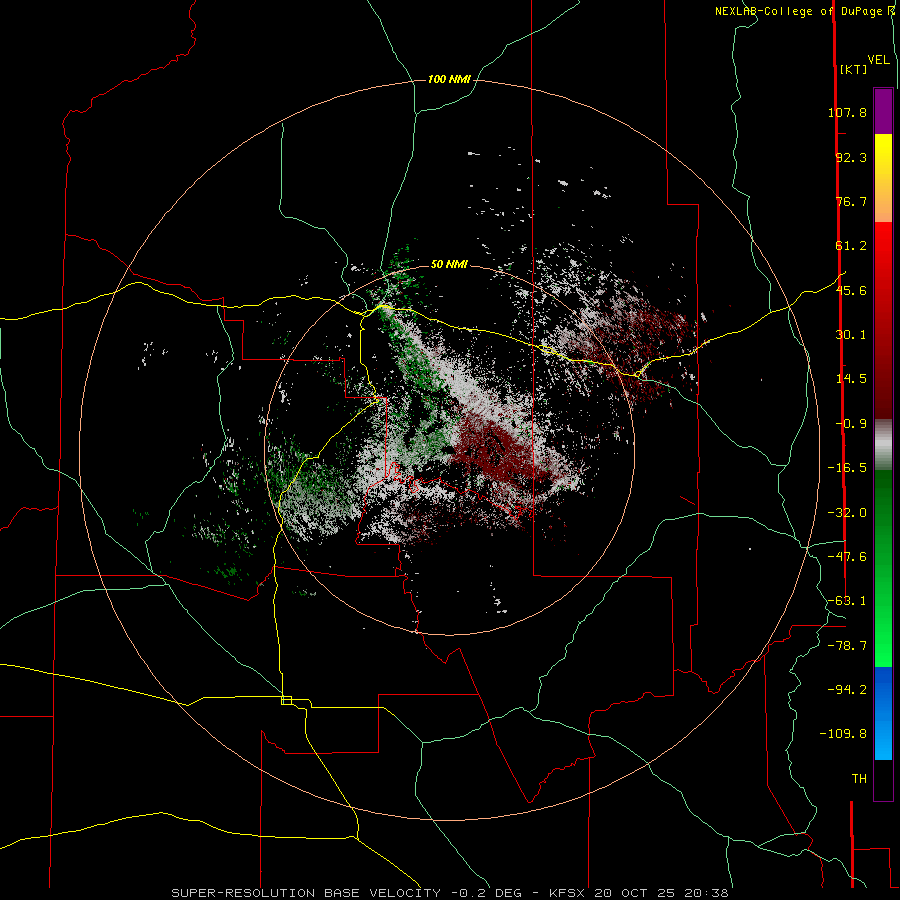Click the small yellow square highway junction marker
The height and width of the screenshot is (900, 900).
click(286, 700)
